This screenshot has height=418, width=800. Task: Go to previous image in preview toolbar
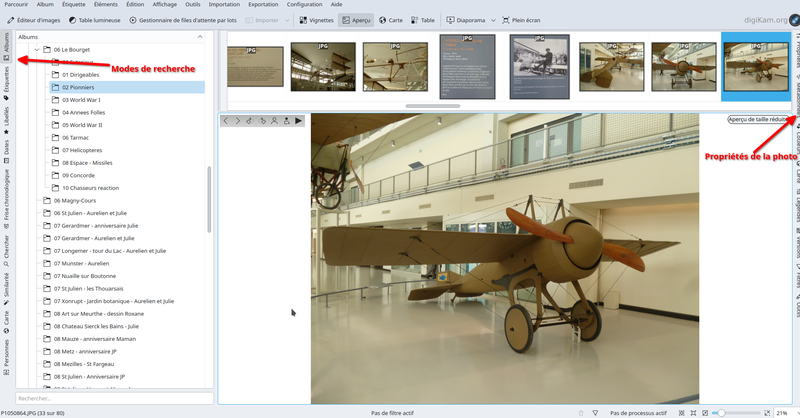(226, 121)
